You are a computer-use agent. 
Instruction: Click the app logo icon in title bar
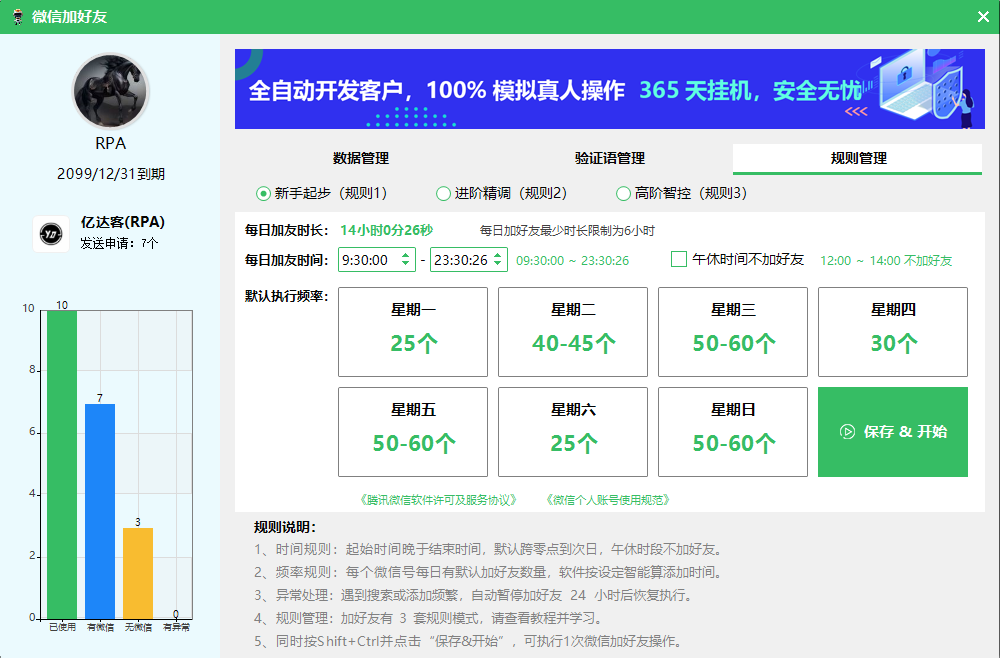point(18,17)
